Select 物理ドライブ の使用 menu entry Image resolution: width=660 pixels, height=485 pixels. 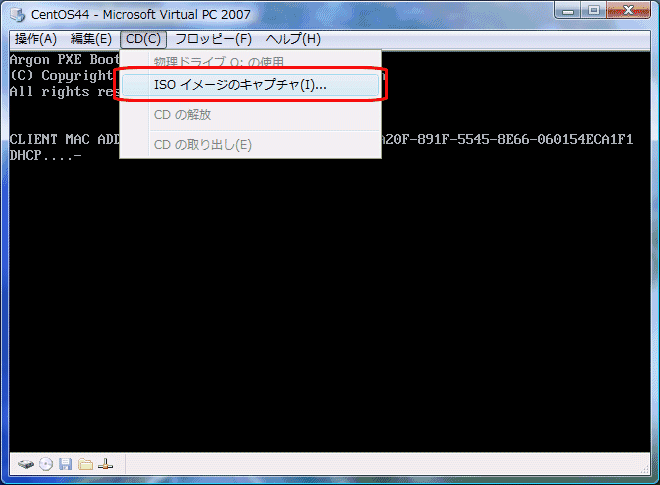pos(251,60)
